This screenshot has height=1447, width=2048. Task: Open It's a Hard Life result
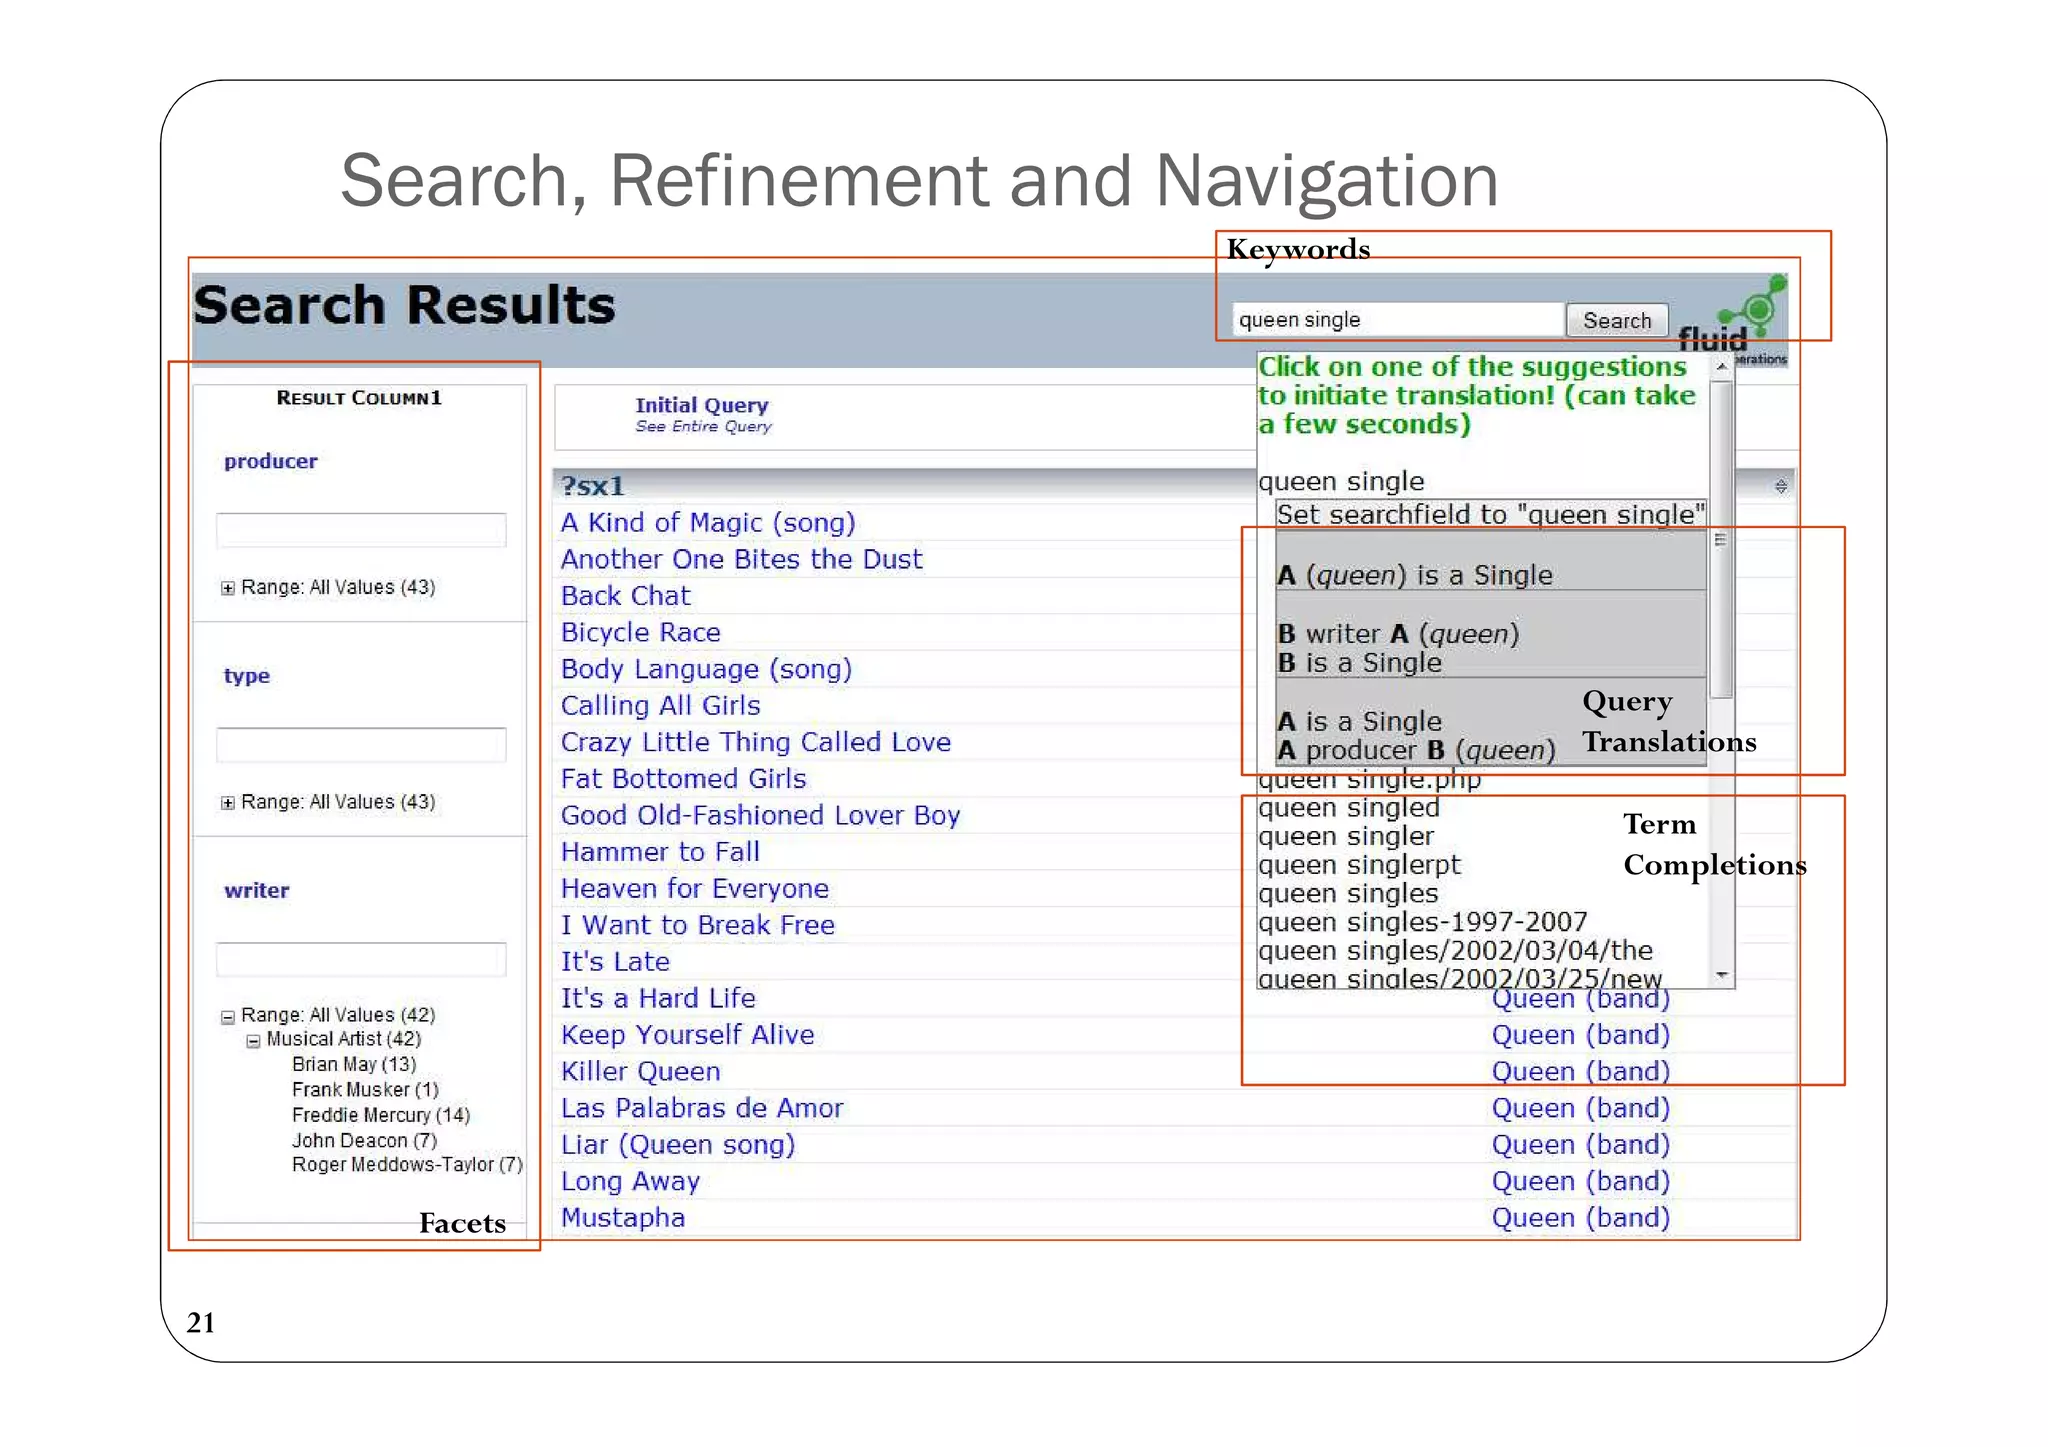[658, 999]
